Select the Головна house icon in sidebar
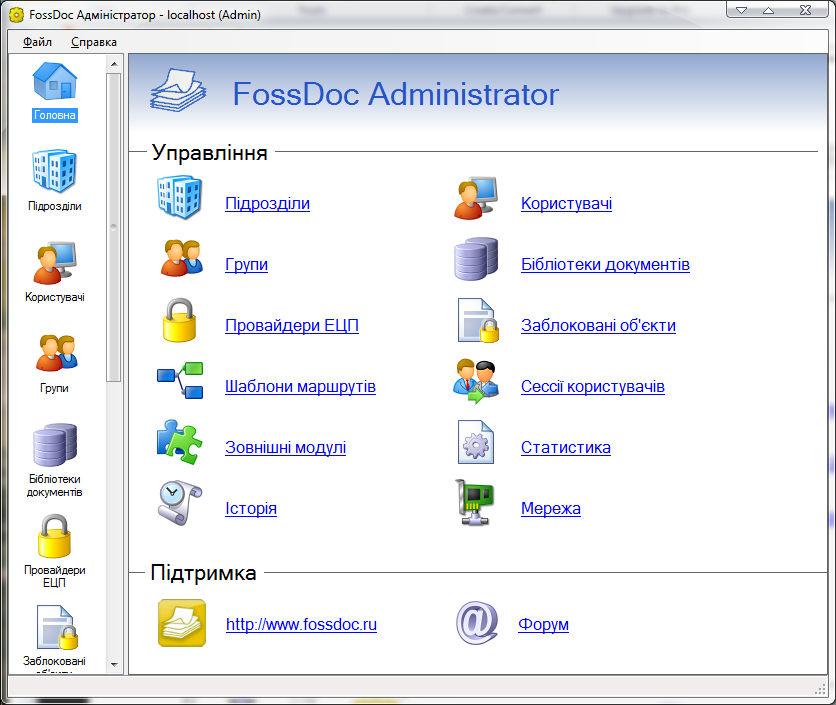Screen dimensions: 836x705 (x=54, y=81)
